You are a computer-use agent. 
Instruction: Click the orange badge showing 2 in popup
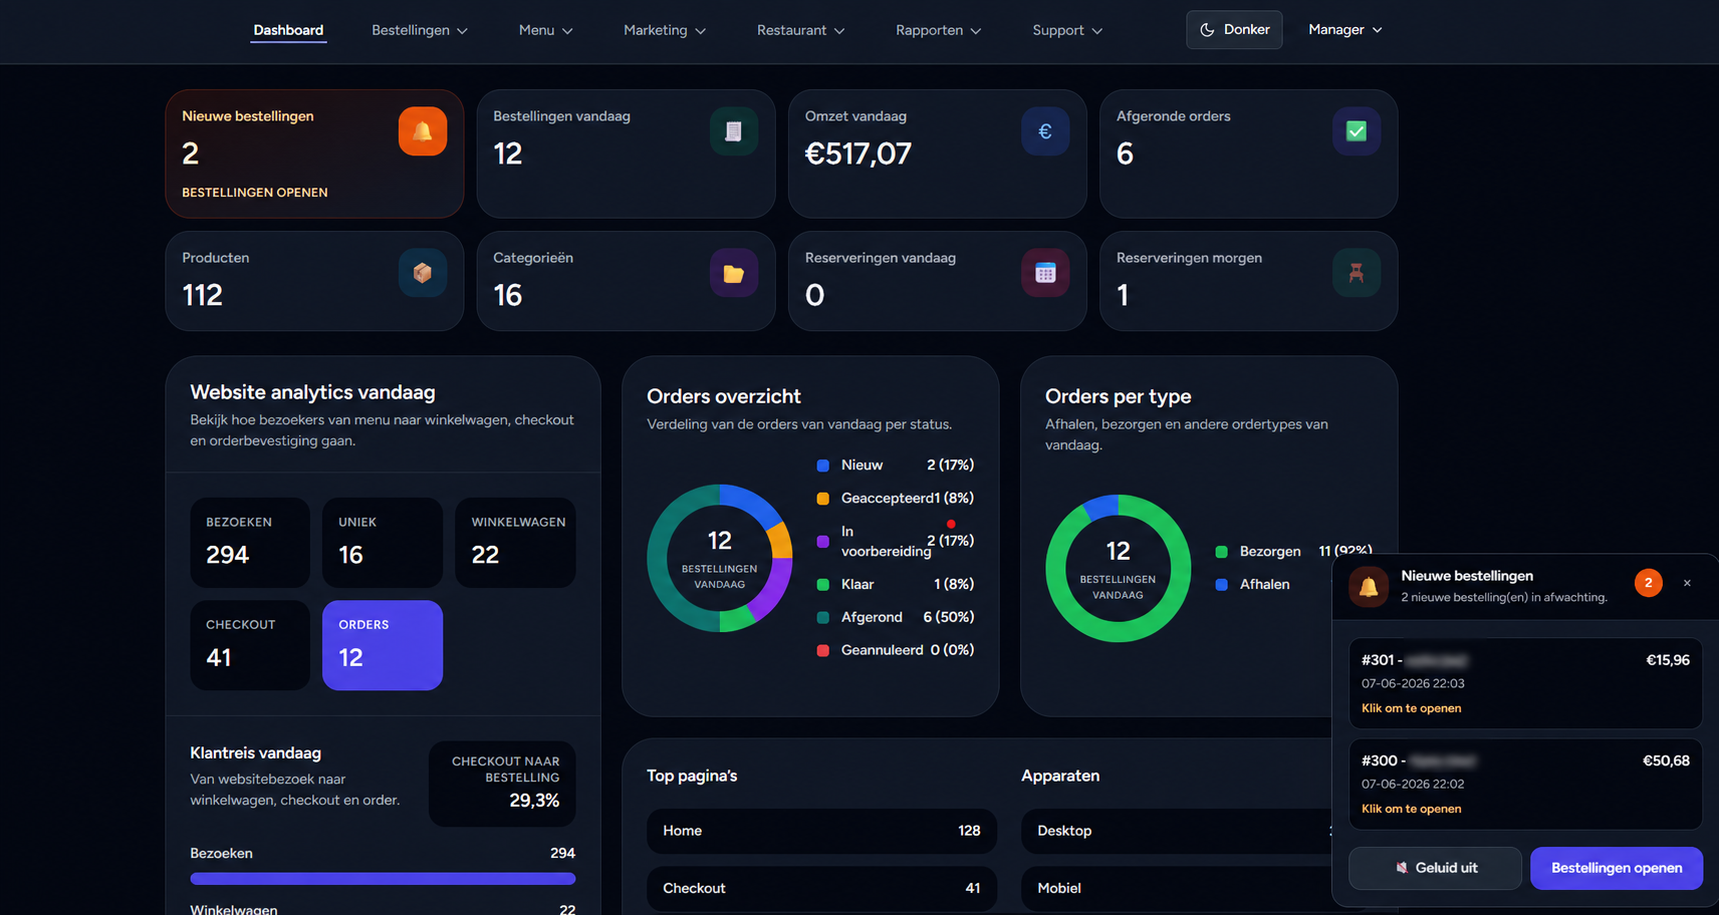1648,582
